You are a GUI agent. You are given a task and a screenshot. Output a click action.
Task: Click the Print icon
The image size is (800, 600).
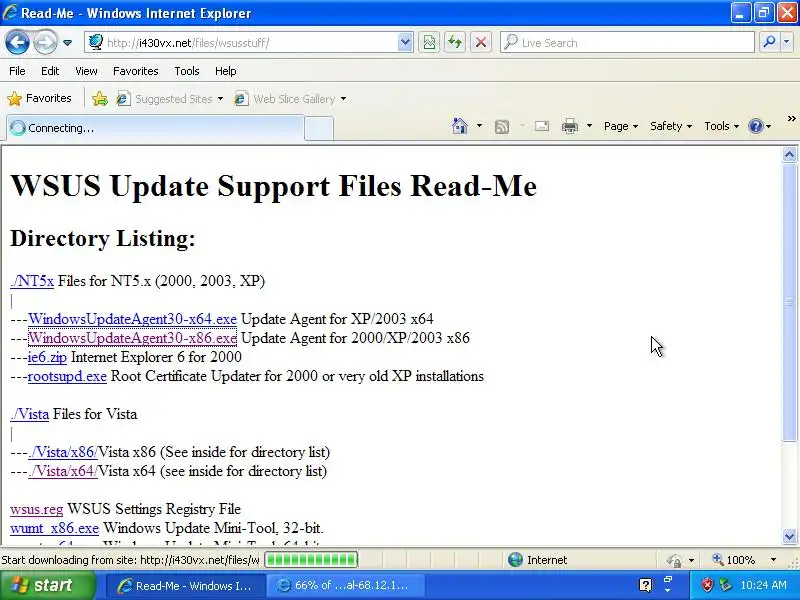pos(570,126)
